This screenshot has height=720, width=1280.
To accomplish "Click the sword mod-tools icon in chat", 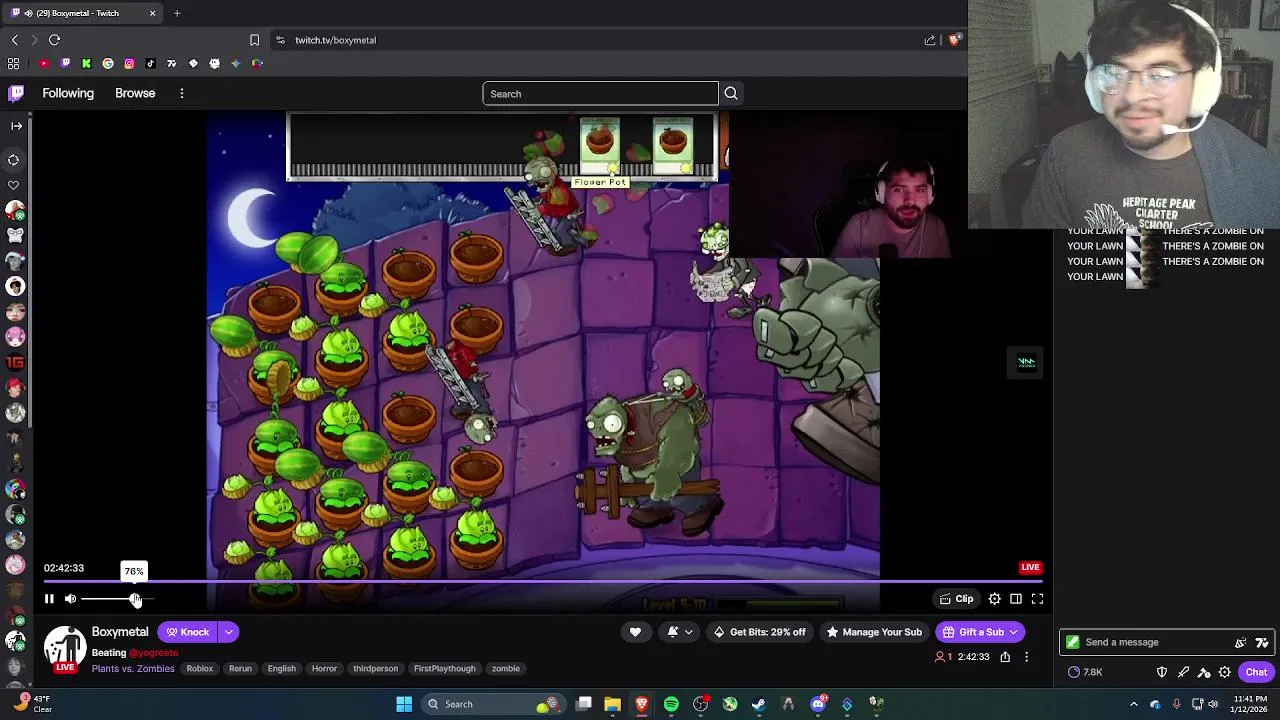I will (1183, 672).
